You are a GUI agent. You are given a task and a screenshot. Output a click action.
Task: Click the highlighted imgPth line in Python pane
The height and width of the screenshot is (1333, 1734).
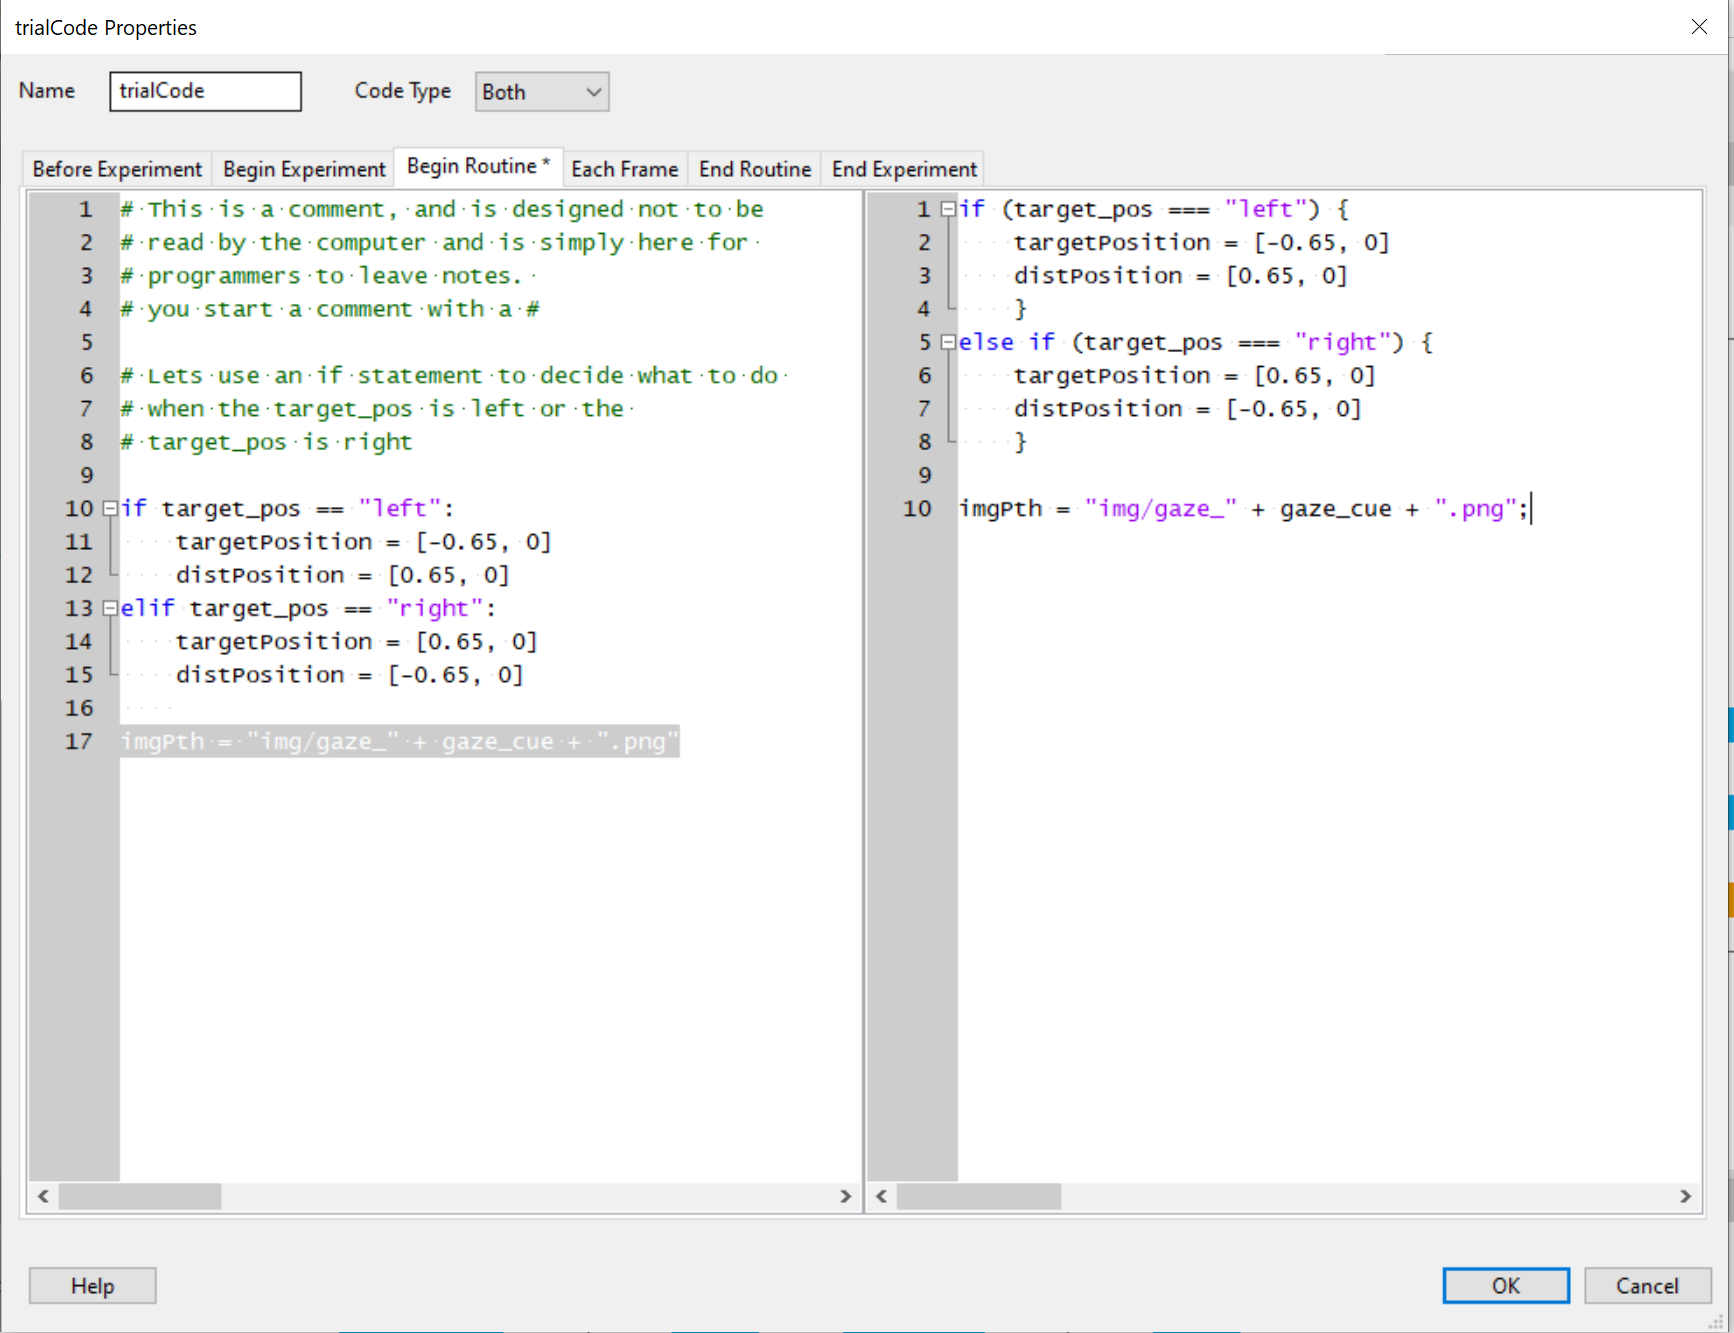399,742
